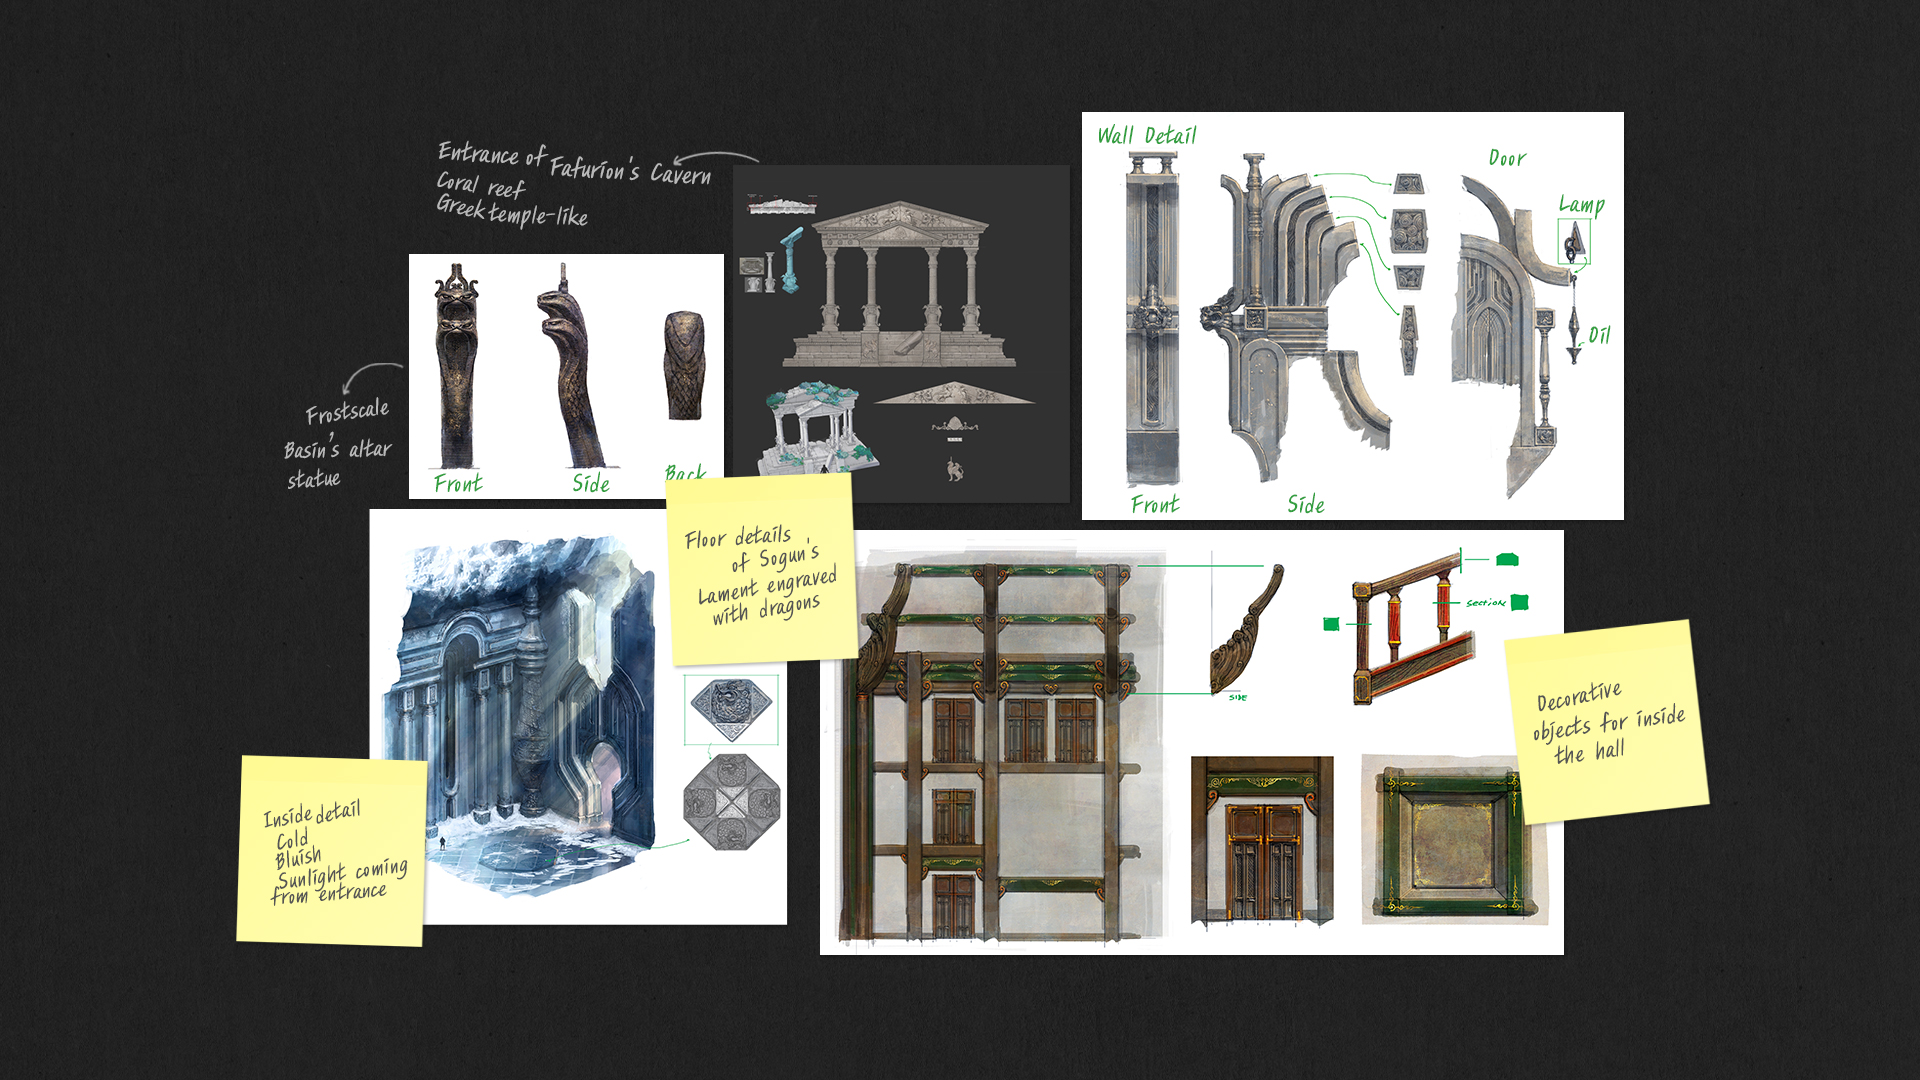The image size is (1920, 1080).
Task: Click the coral reef temple render
Action: [x=818, y=427]
